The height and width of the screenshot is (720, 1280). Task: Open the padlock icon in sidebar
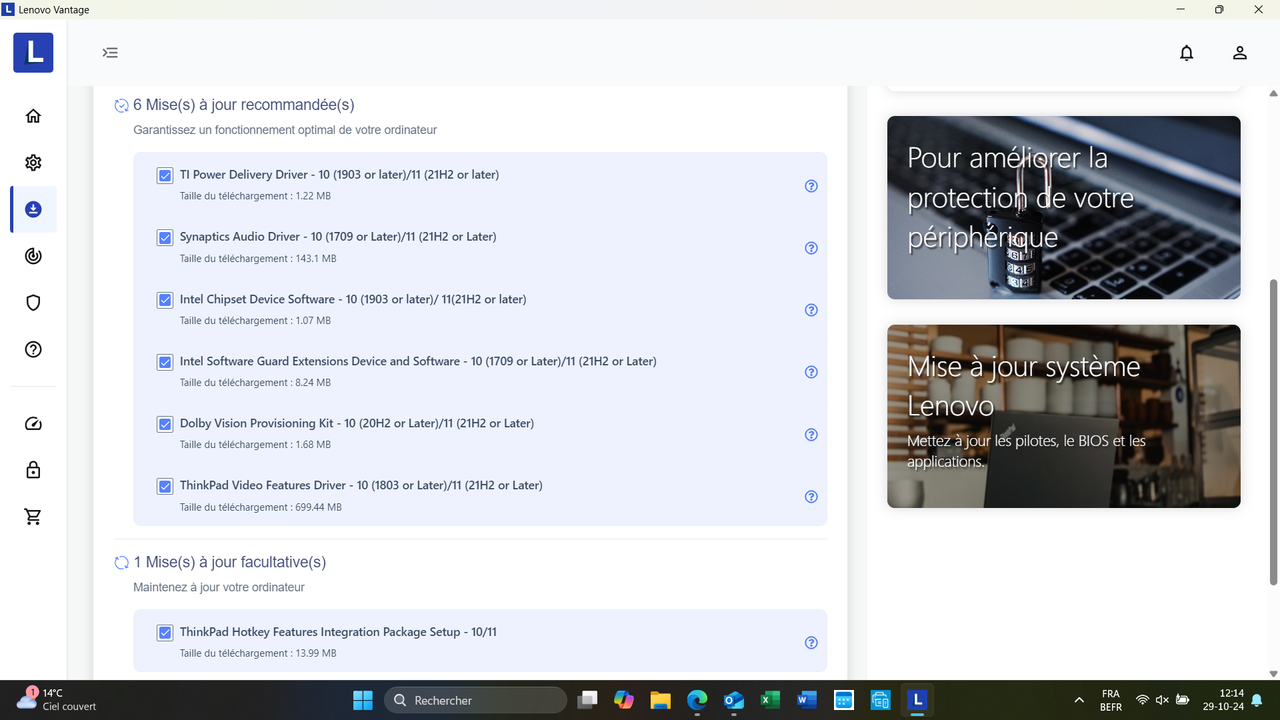tap(33, 470)
